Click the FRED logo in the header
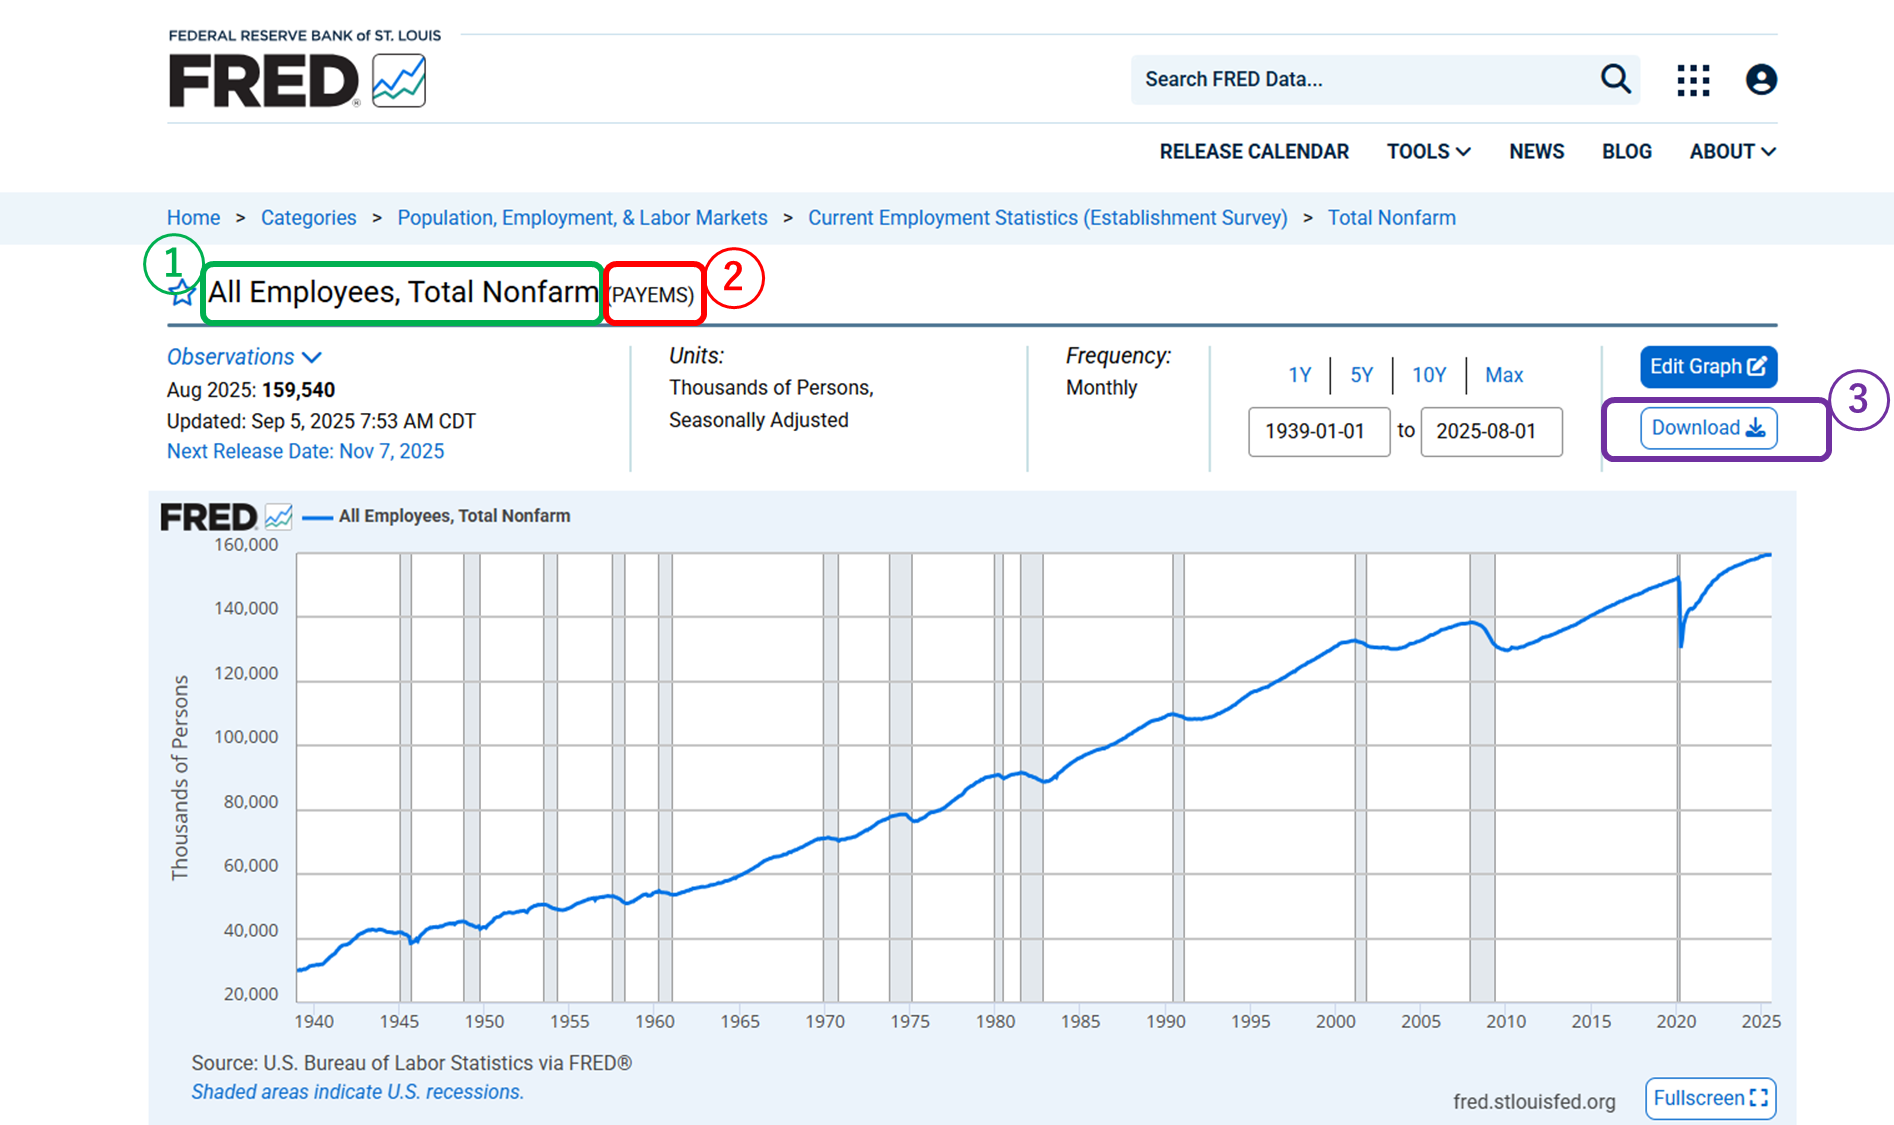Viewport: 1894px width, 1125px height. [297, 80]
